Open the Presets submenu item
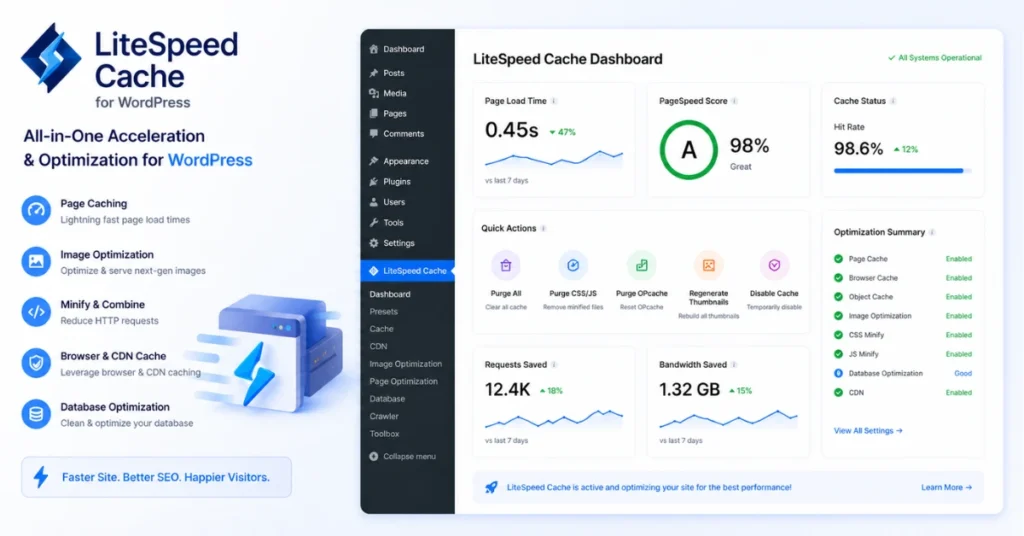 [383, 311]
